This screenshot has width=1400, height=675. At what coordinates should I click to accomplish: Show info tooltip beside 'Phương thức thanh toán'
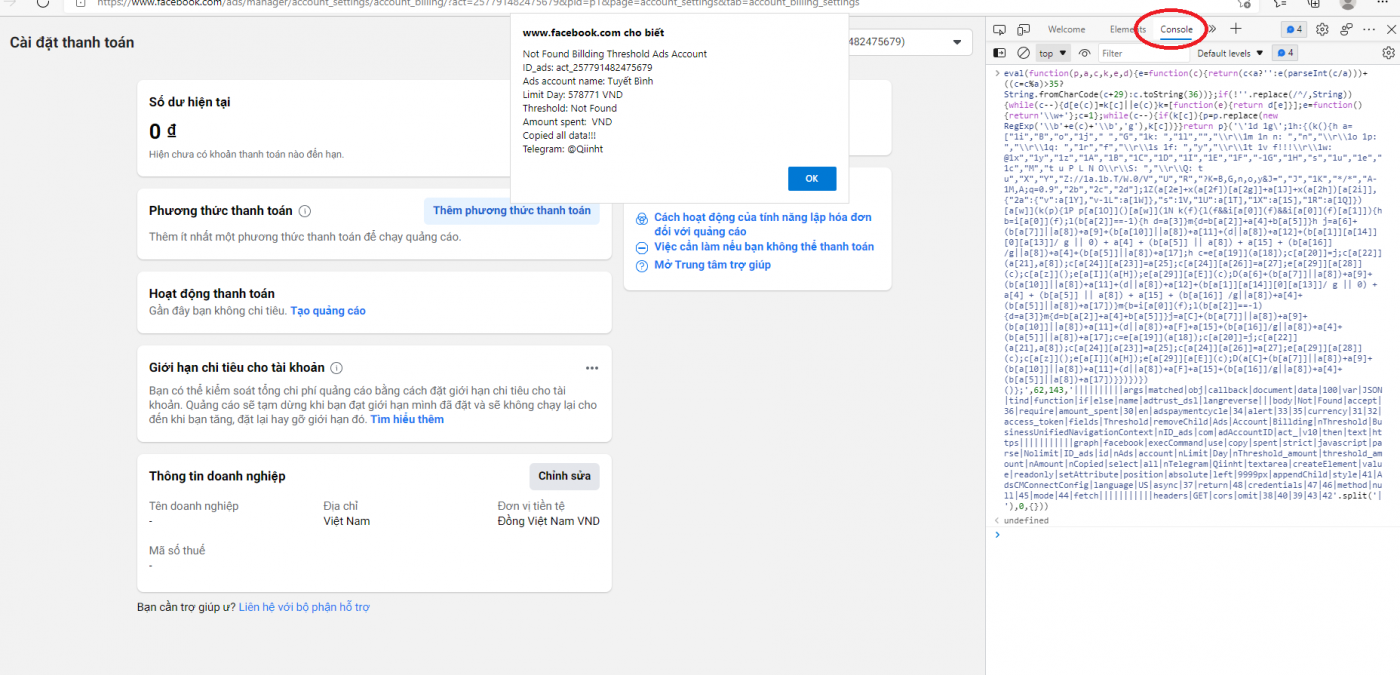point(305,211)
